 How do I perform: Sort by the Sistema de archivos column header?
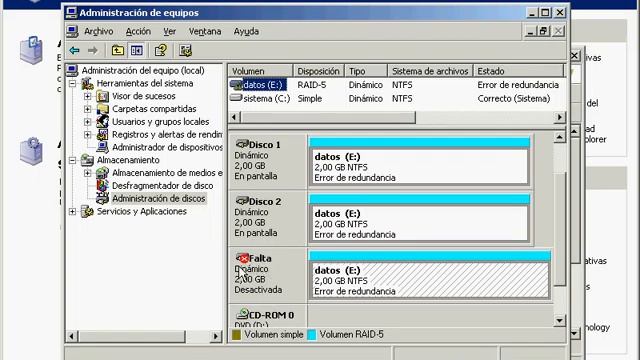click(430, 71)
